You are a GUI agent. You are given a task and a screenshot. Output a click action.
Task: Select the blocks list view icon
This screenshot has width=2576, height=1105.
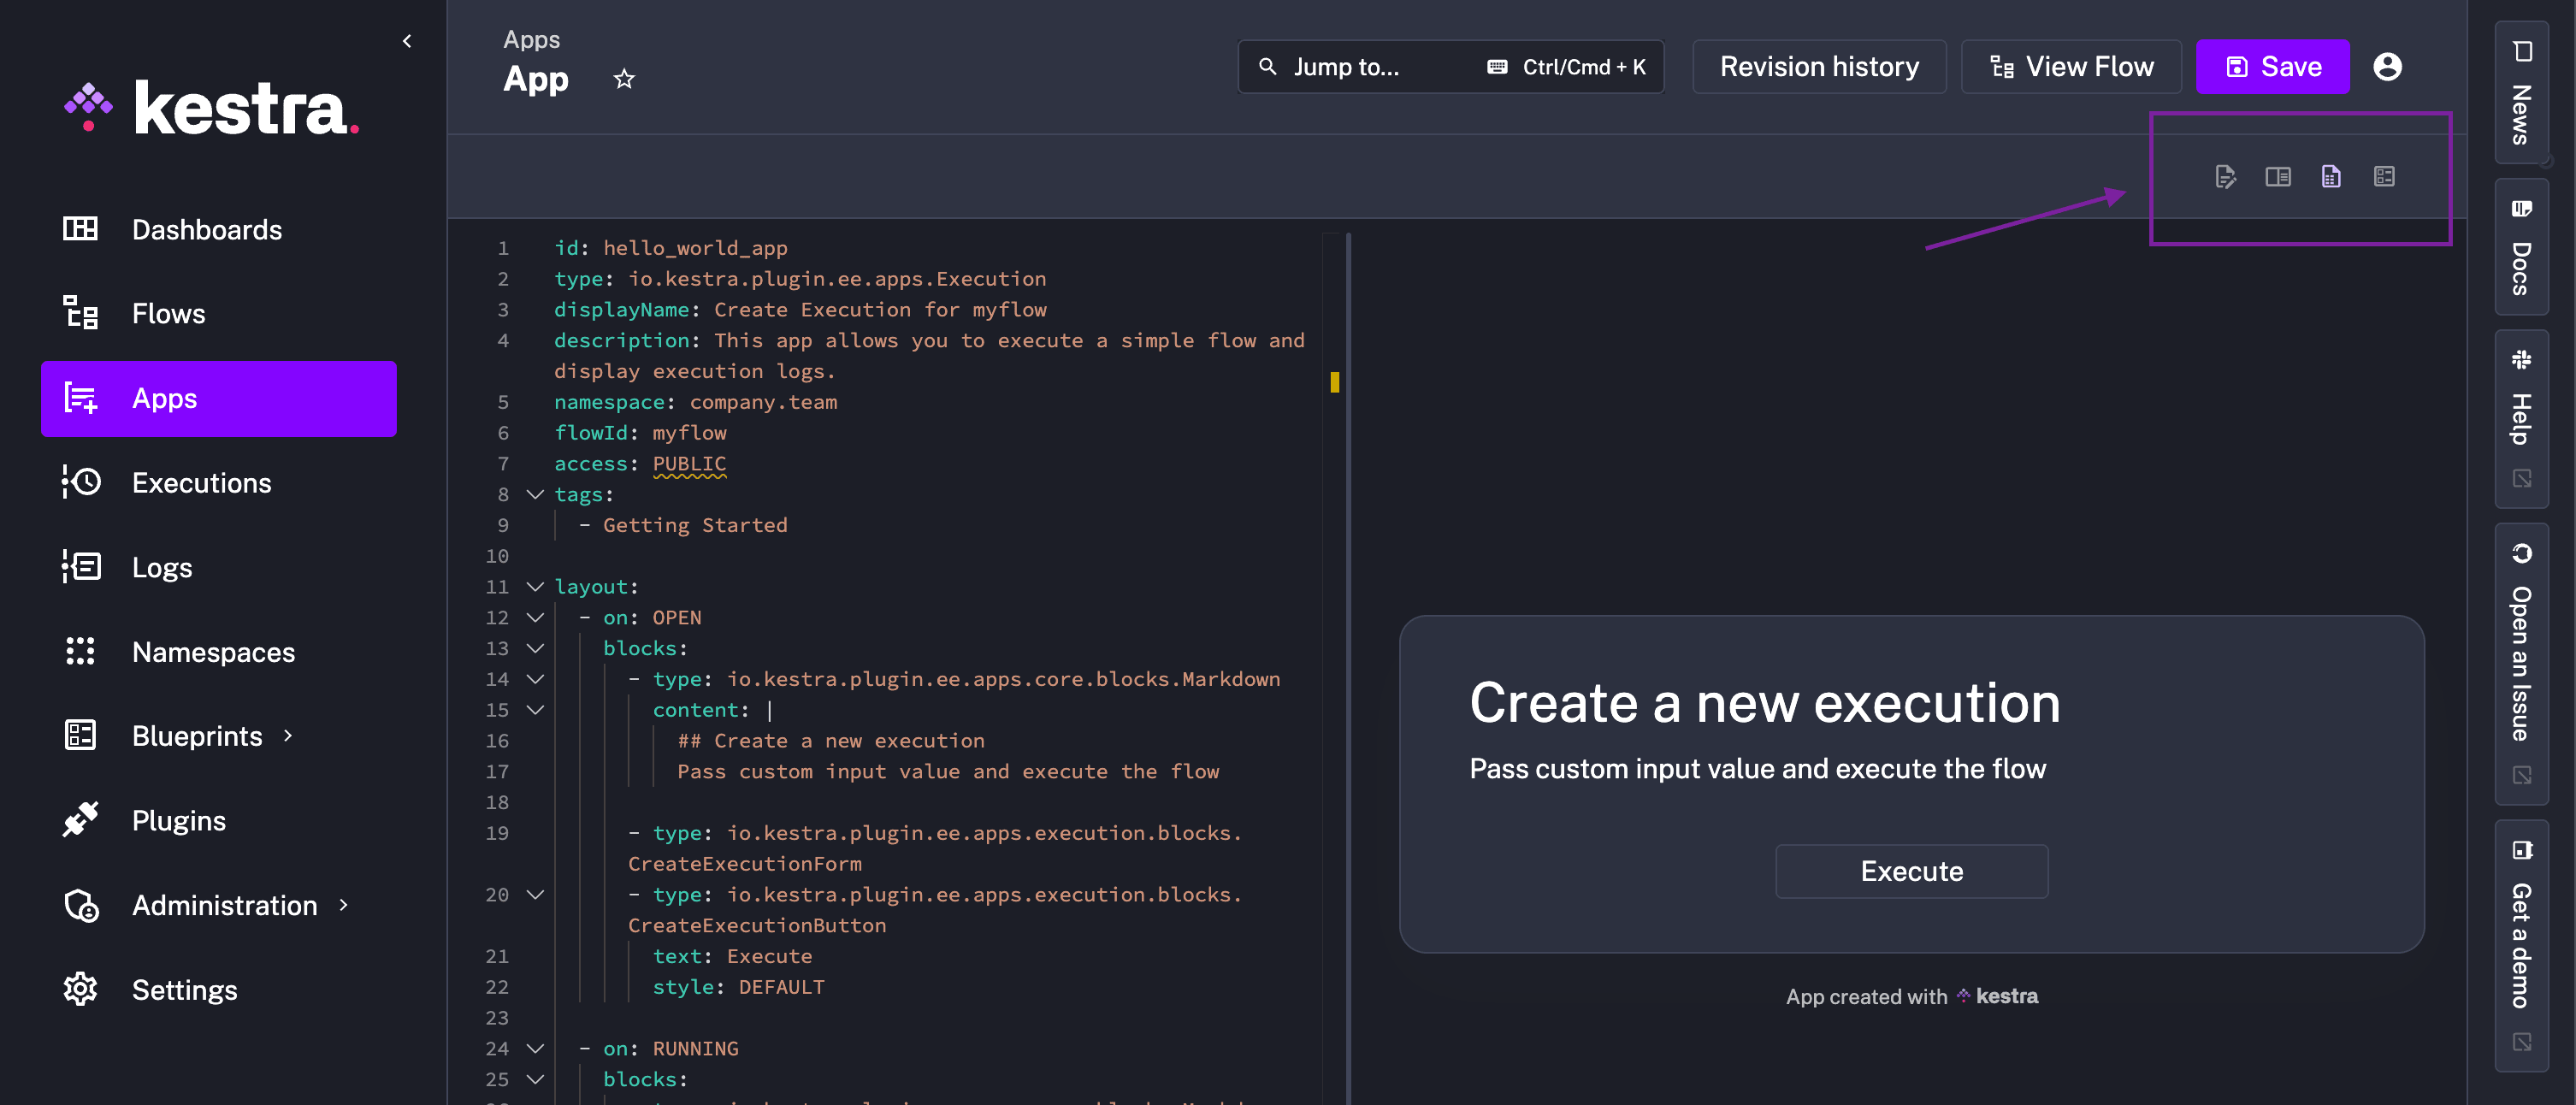2385,176
